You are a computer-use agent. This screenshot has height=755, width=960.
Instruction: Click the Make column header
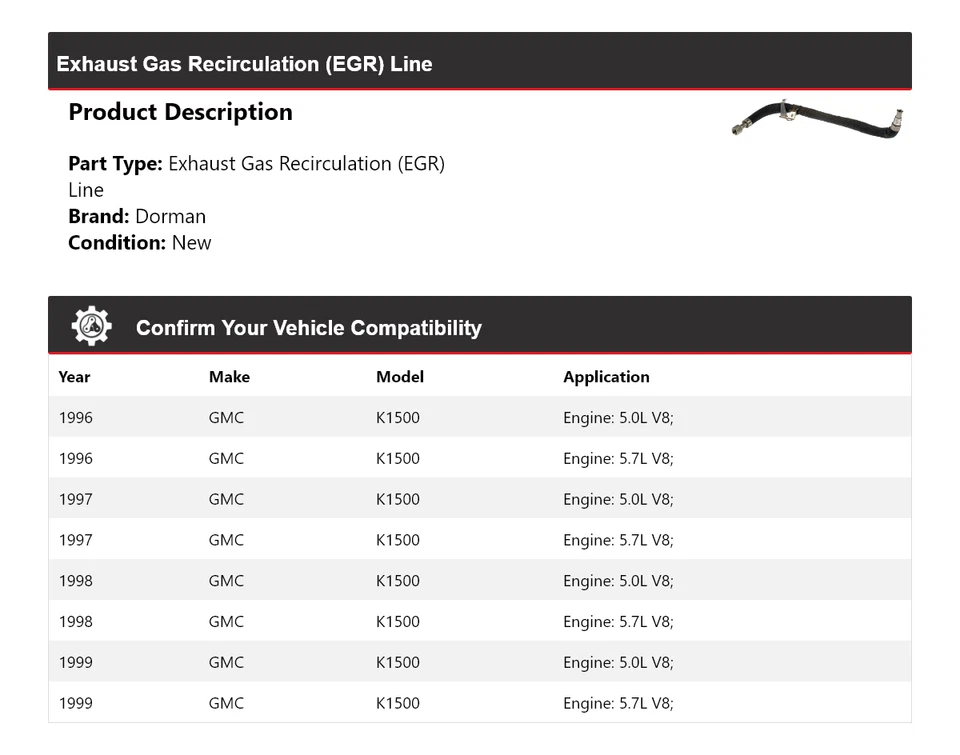click(x=229, y=377)
